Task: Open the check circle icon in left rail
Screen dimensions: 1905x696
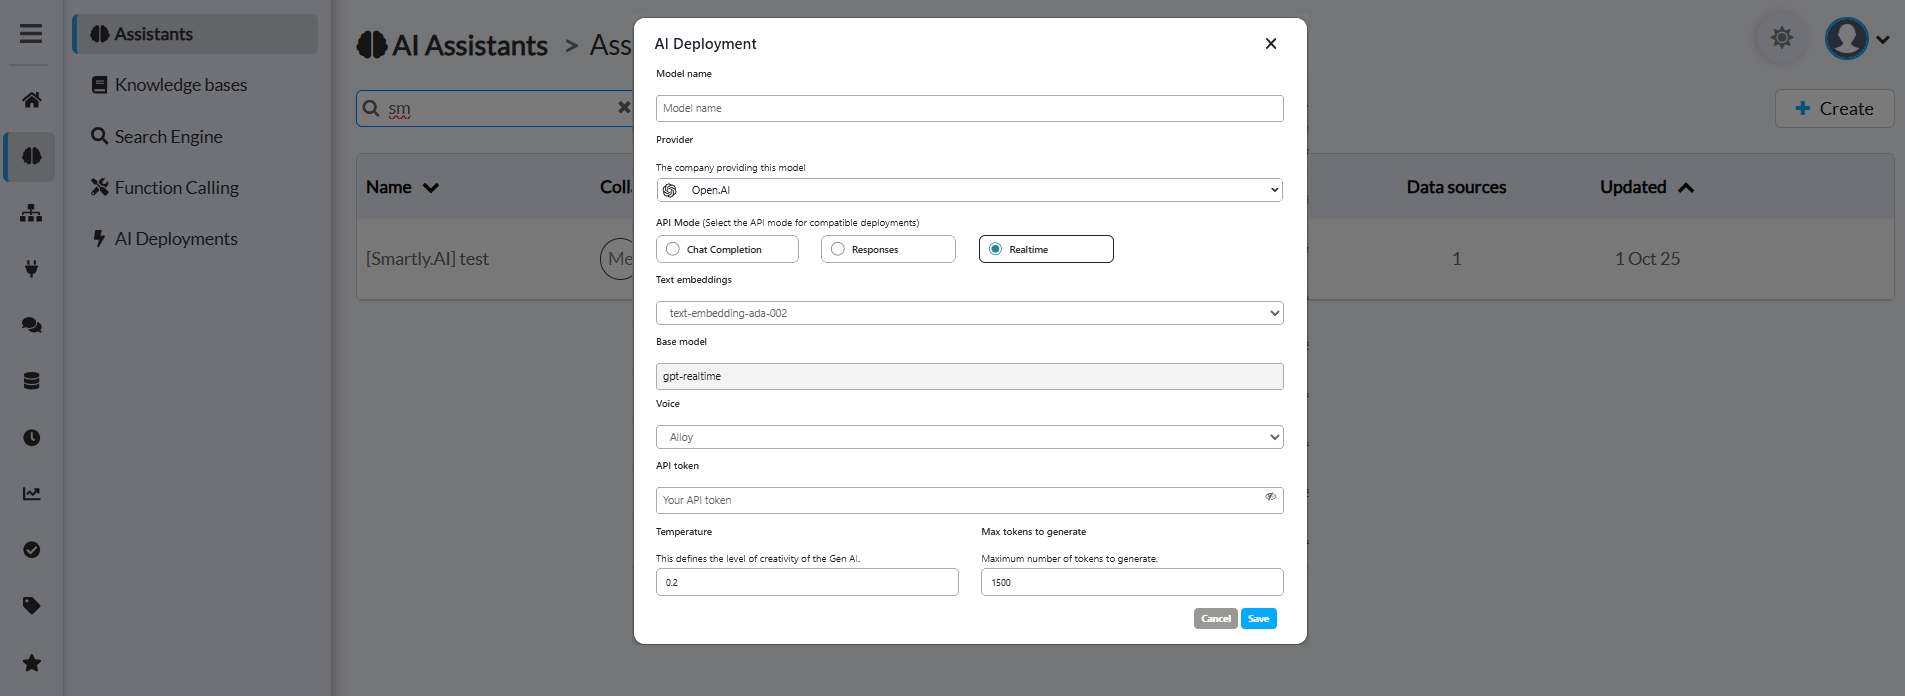Action: [31, 549]
